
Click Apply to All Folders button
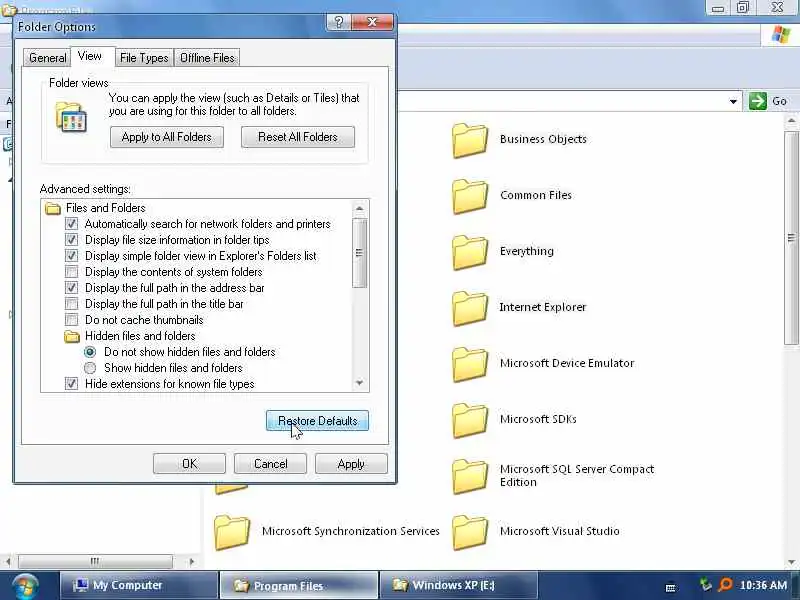pyautogui.click(x=166, y=137)
